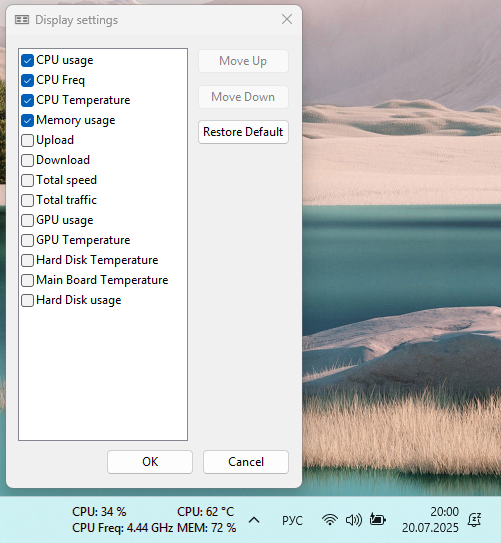
Task: Enable the GPU usage checkbox
Action: click(27, 220)
